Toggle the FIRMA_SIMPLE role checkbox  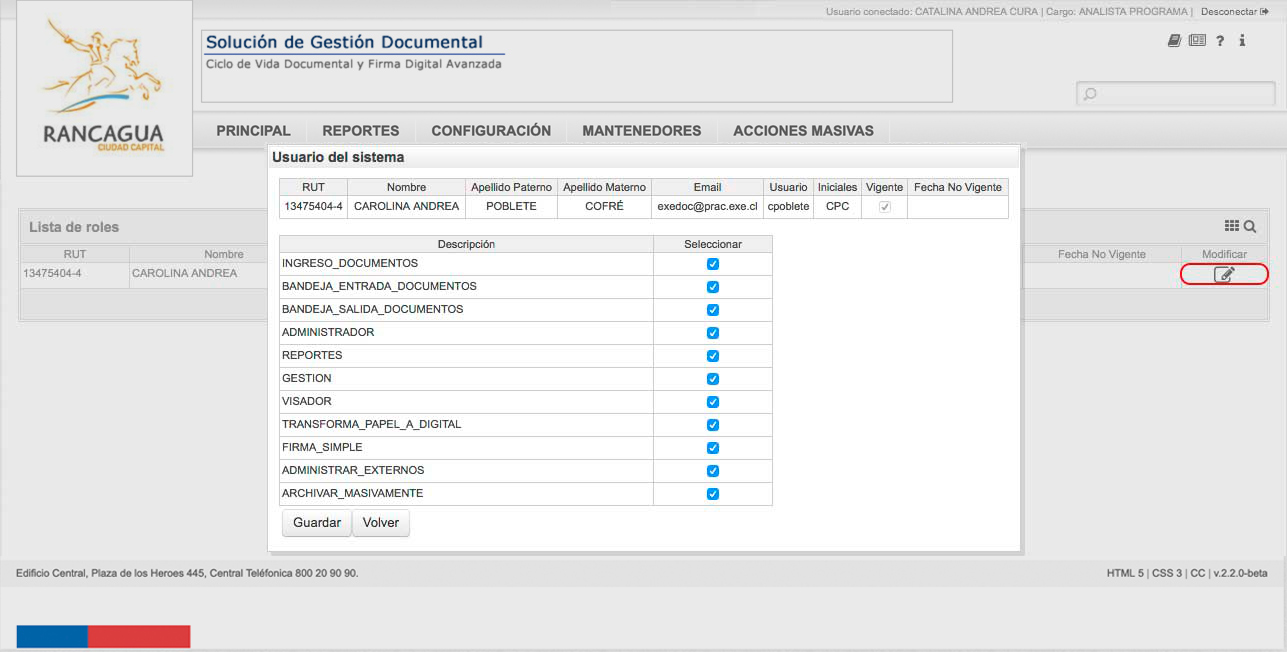pyautogui.click(x=713, y=448)
